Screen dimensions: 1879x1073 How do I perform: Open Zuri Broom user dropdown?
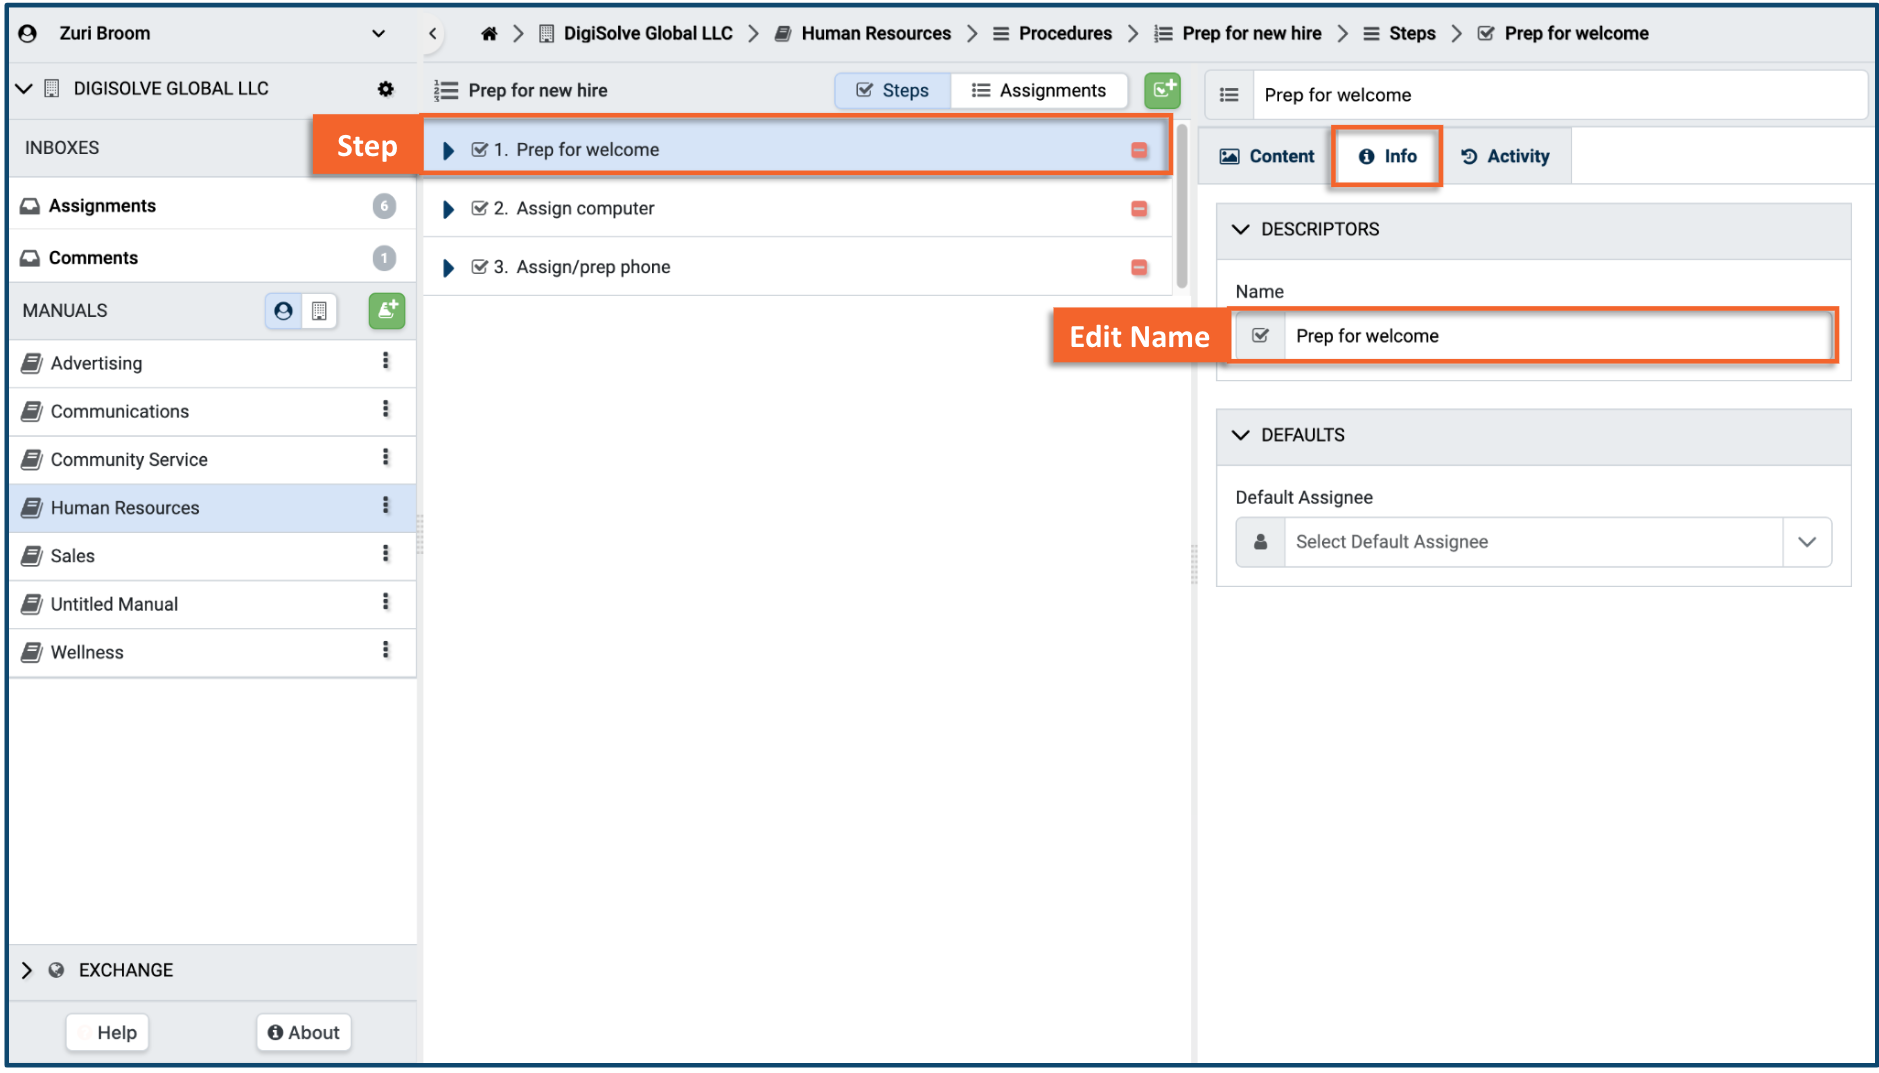pyautogui.click(x=379, y=33)
